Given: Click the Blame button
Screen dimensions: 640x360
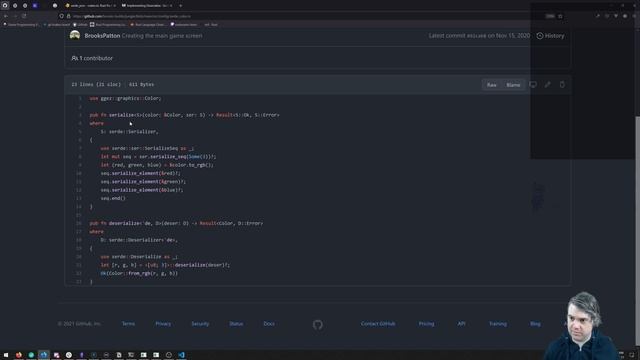Looking at the screenshot, I should point(513,85).
